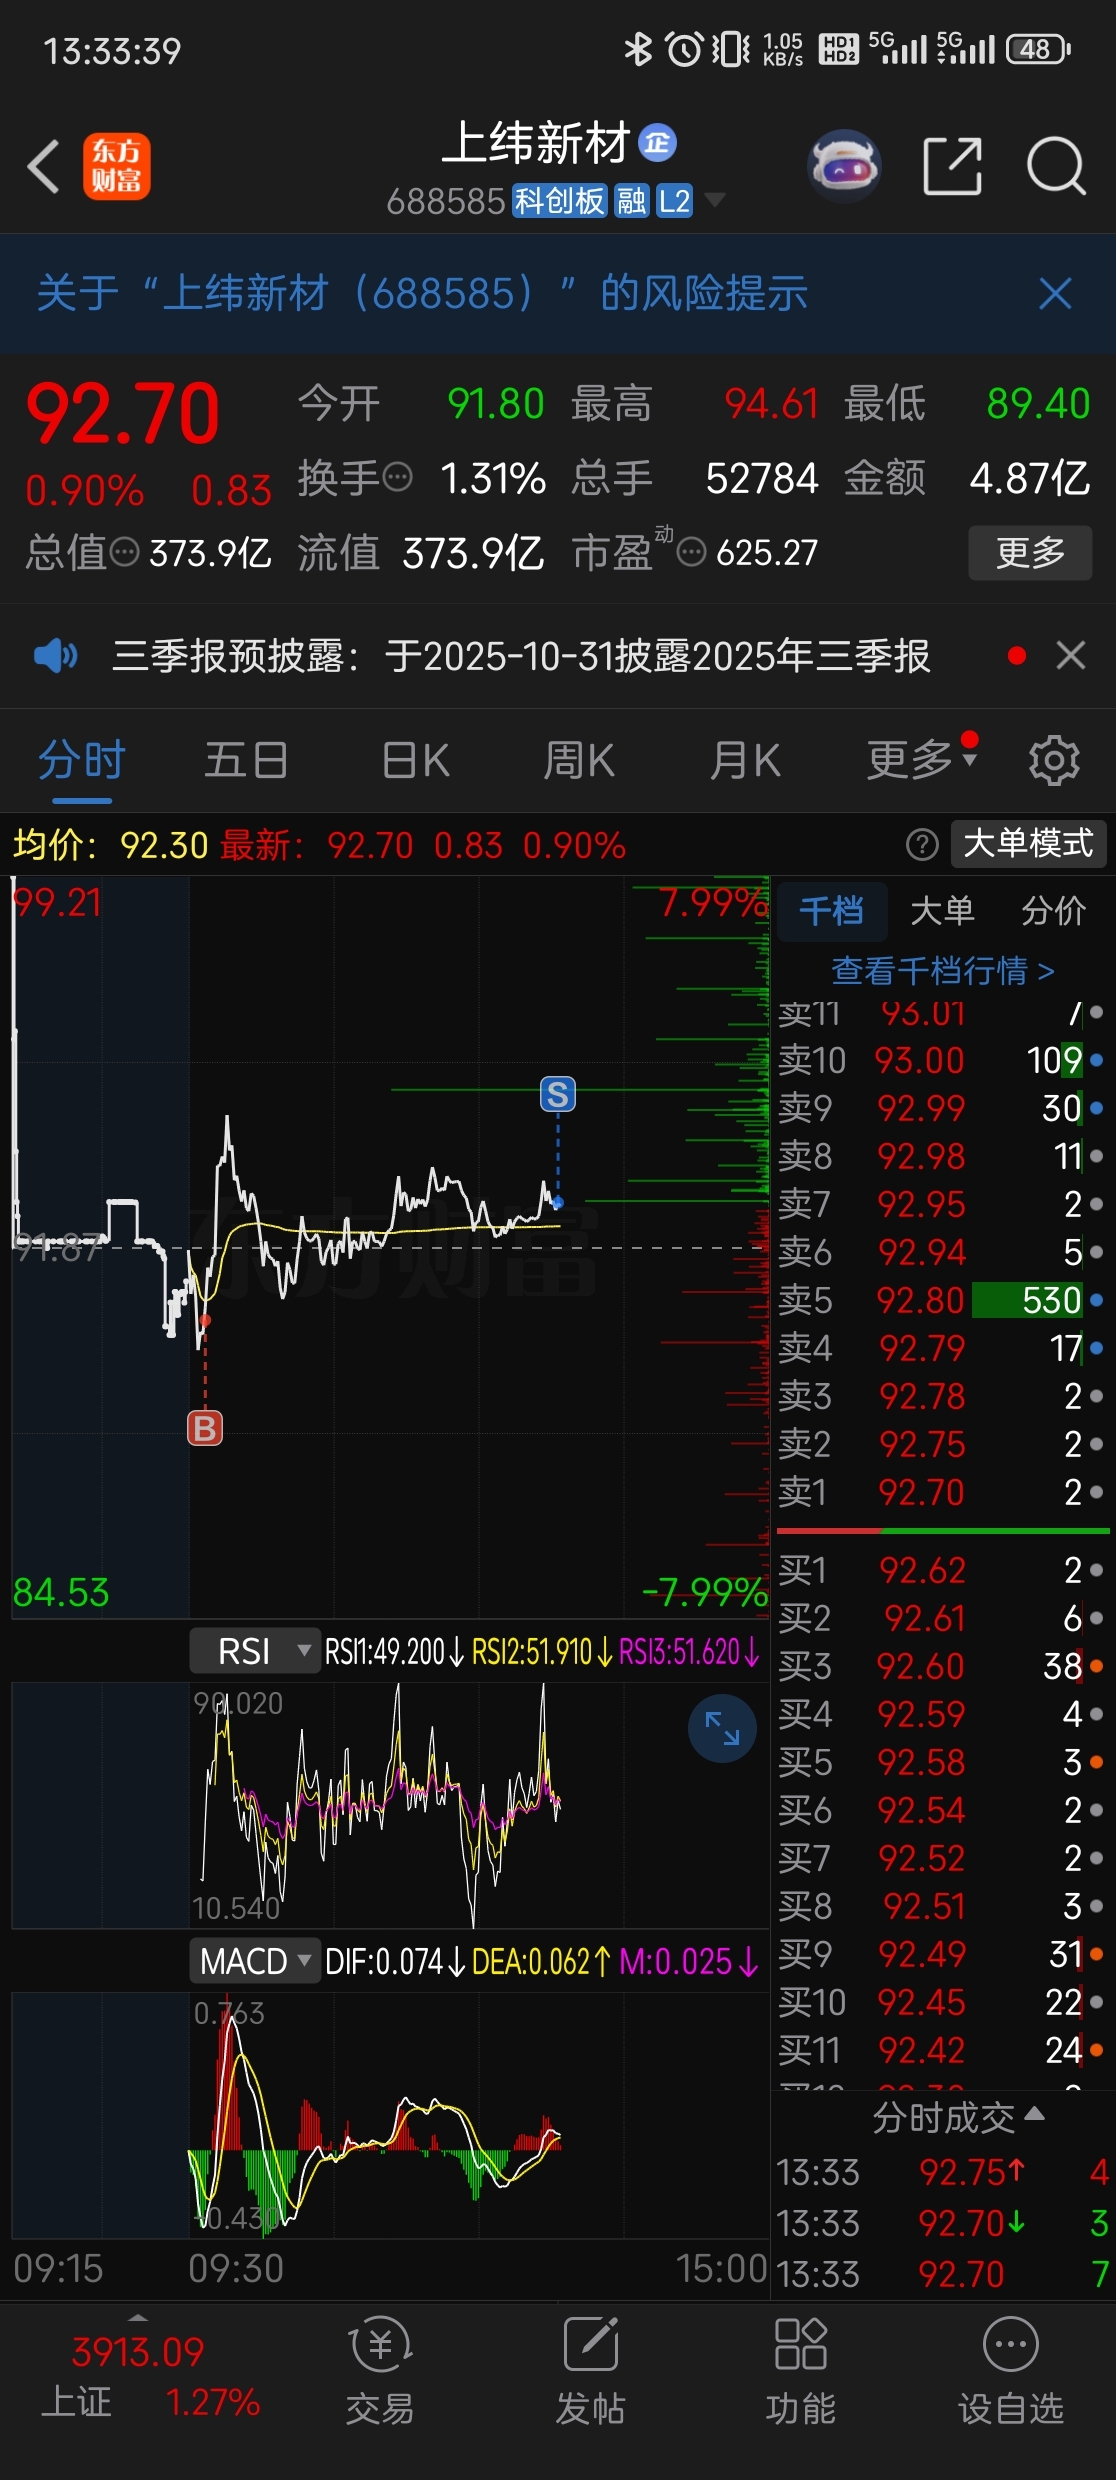Tap the B buy marker on chart

coord(205,1428)
